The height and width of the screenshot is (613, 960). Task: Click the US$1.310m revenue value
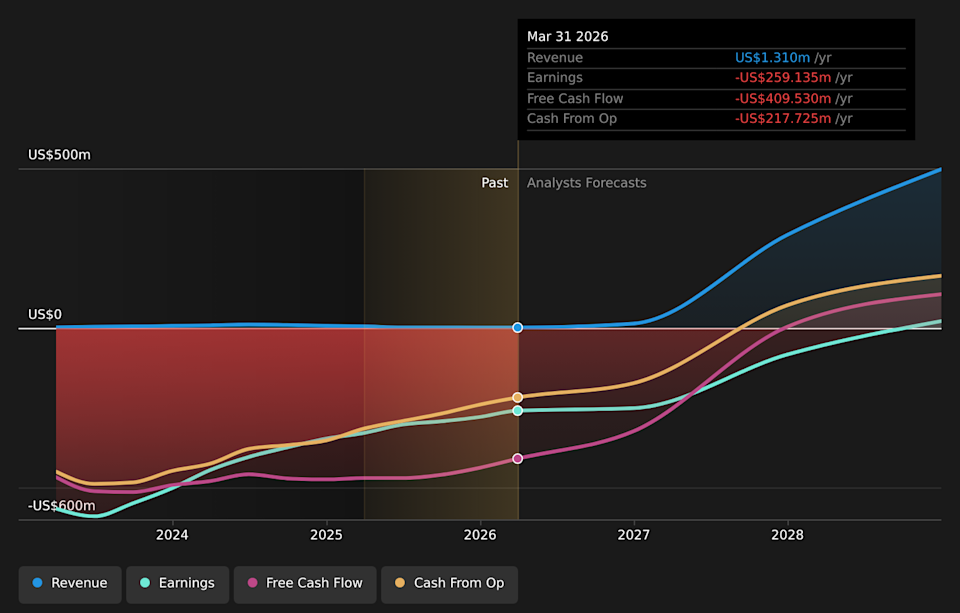click(x=772, y=58)
